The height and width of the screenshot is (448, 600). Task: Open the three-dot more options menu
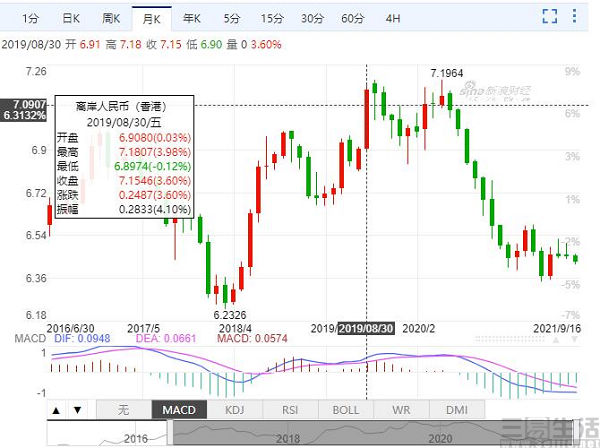[x=574, y=16]
